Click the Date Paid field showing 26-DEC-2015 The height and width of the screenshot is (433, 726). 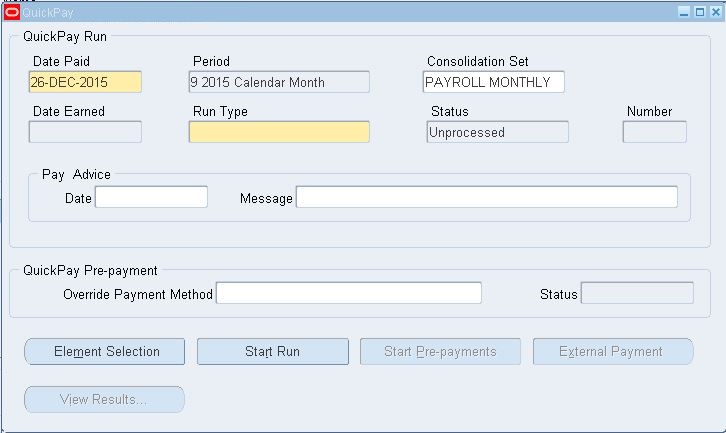[85, 82]
